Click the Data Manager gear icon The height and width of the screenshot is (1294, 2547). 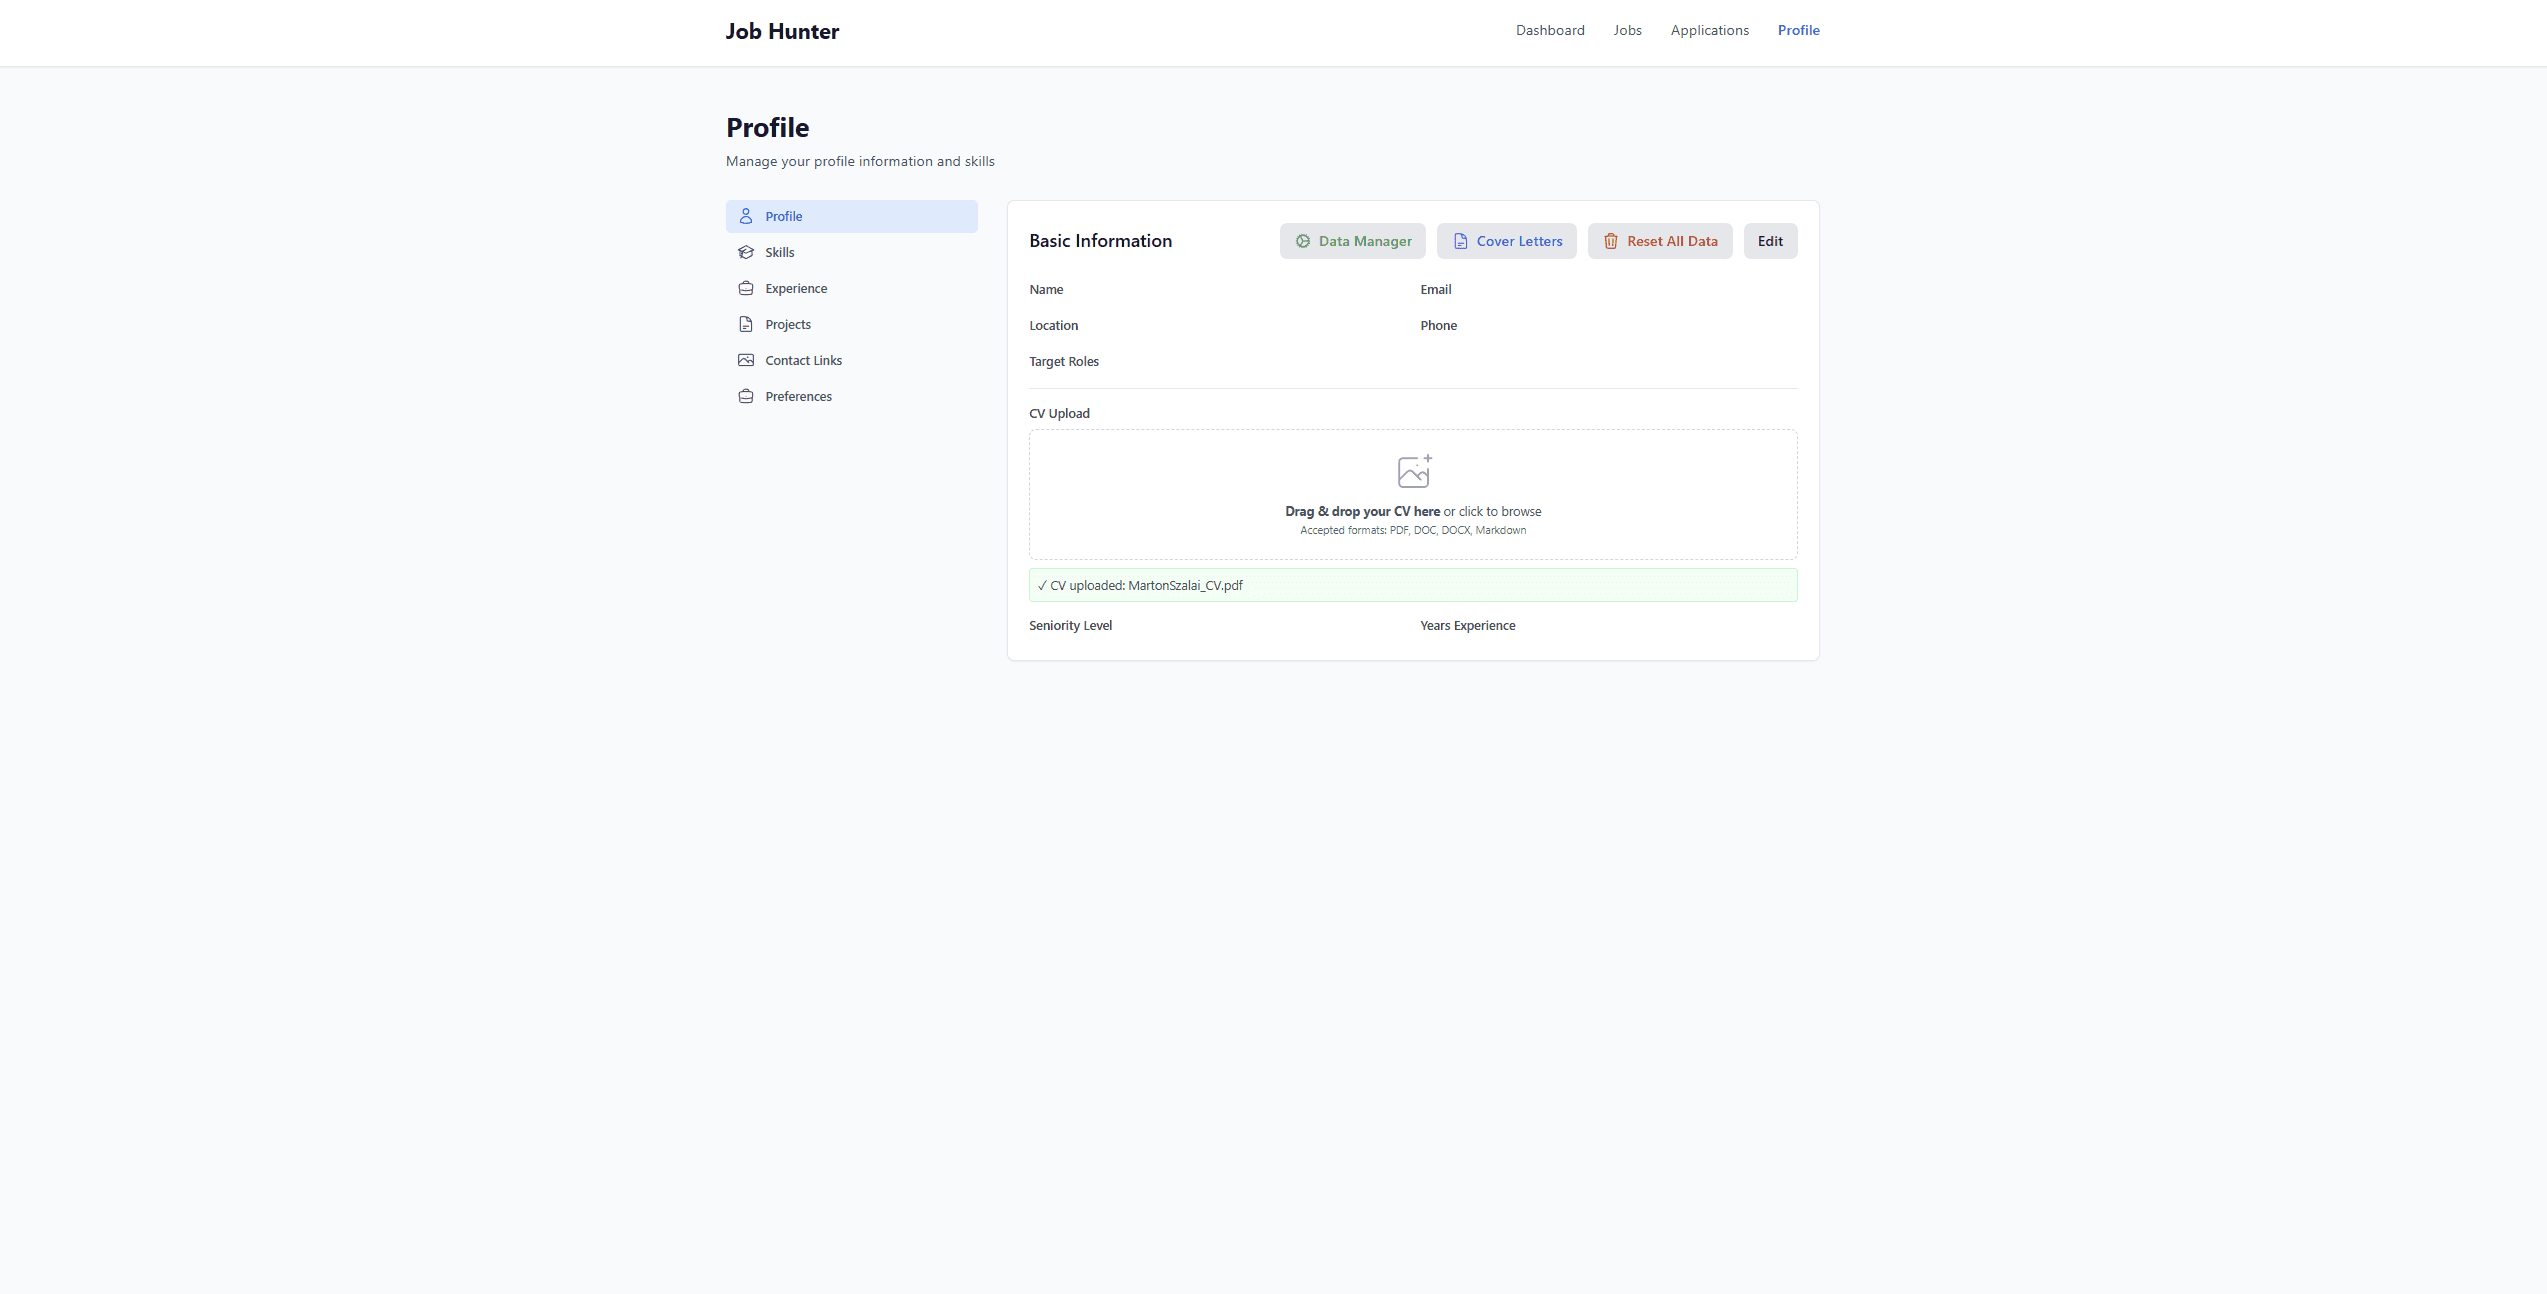pyautogui.click(x=1303, y=241)
